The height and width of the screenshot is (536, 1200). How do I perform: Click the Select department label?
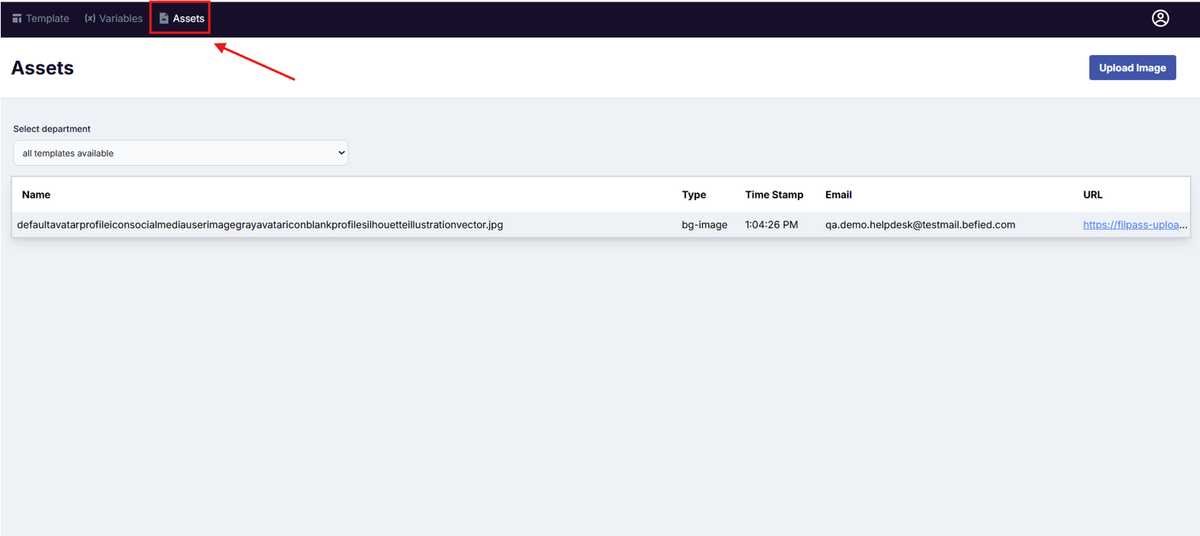(52, 129)
